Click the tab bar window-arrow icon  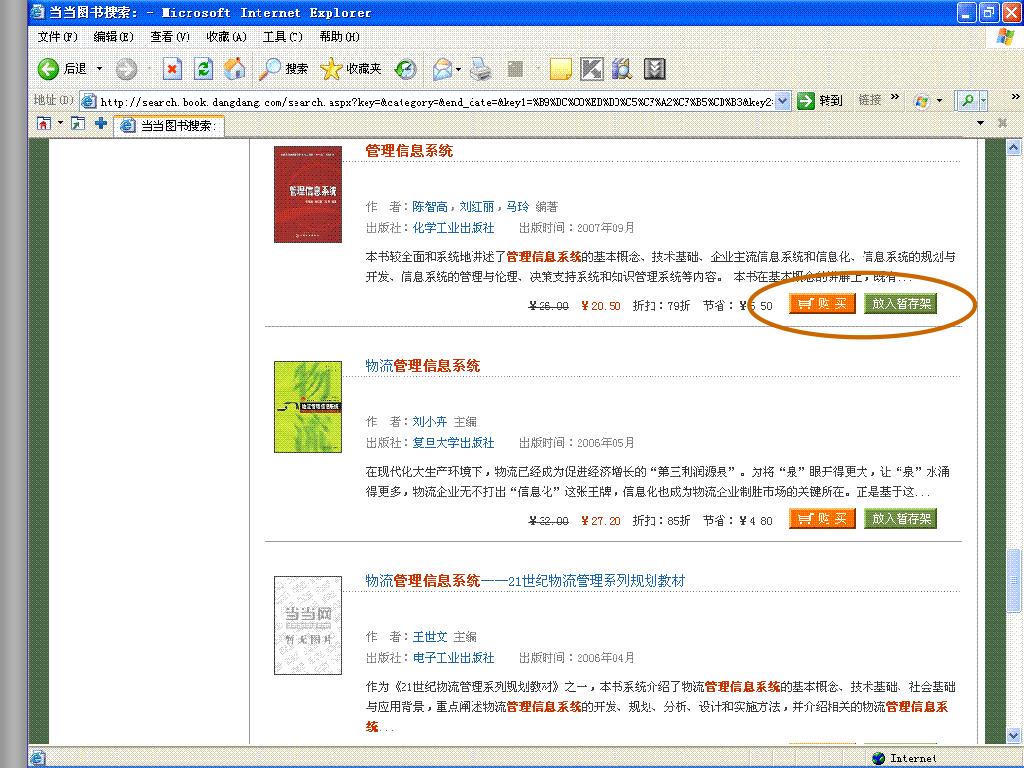click(78, 123)
